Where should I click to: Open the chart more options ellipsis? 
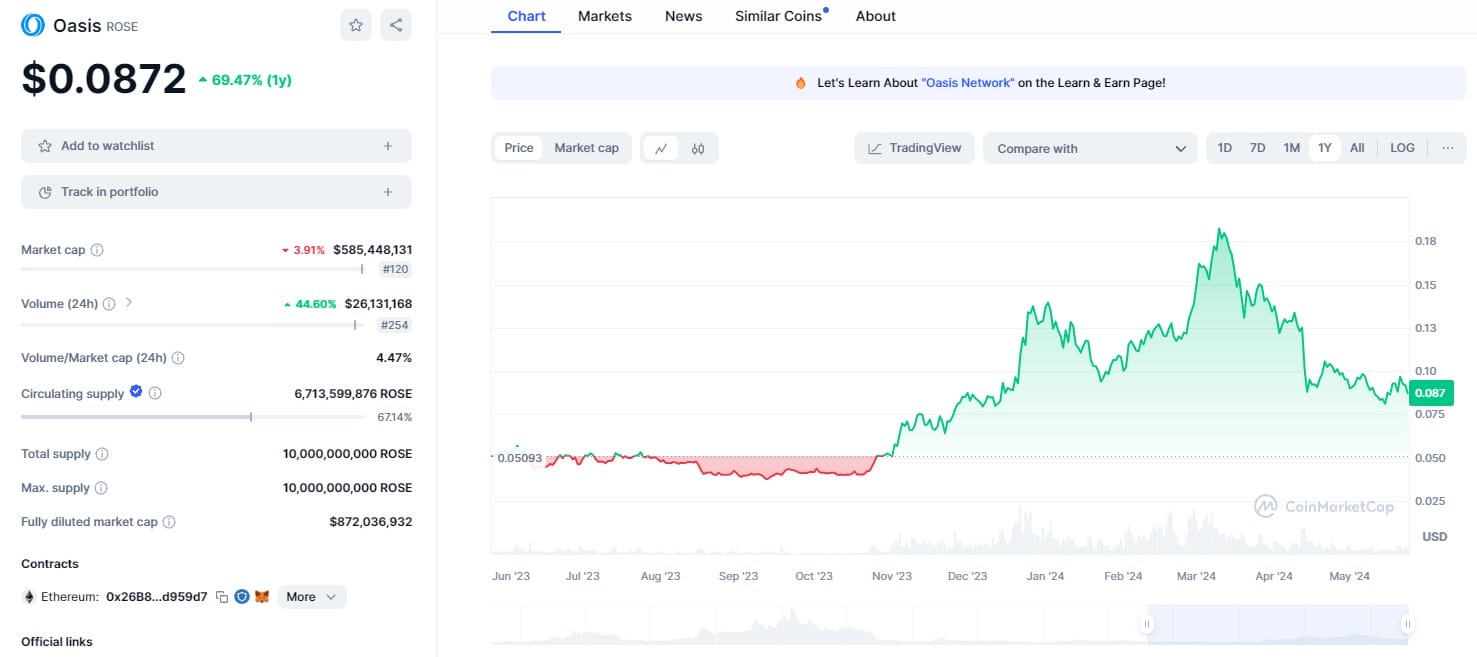pyautogui.click(x=1447, y=148)
